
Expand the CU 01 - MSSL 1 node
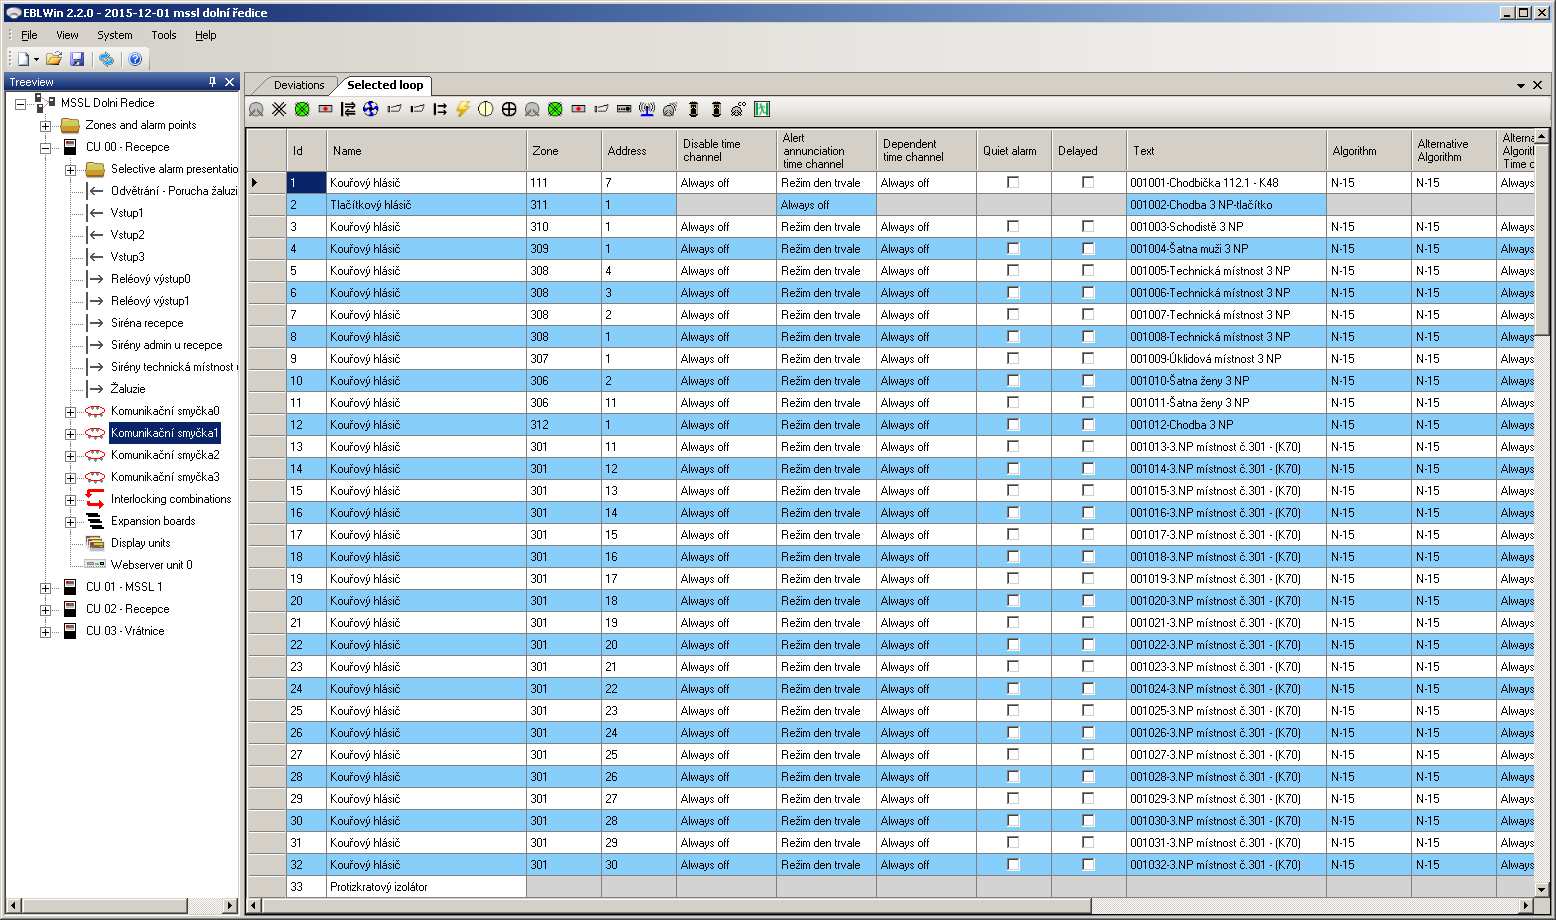point(45,588)
